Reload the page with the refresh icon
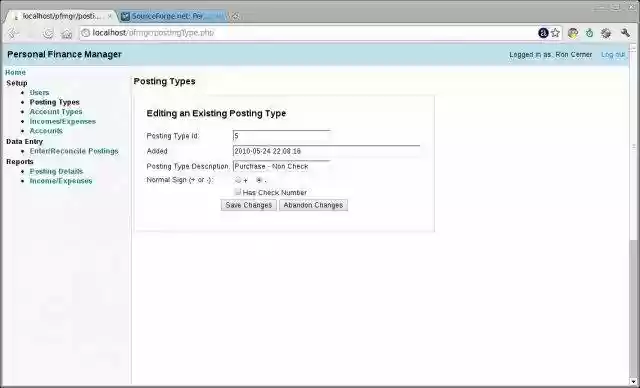This screenshot has width=640, height=388. 48,33
